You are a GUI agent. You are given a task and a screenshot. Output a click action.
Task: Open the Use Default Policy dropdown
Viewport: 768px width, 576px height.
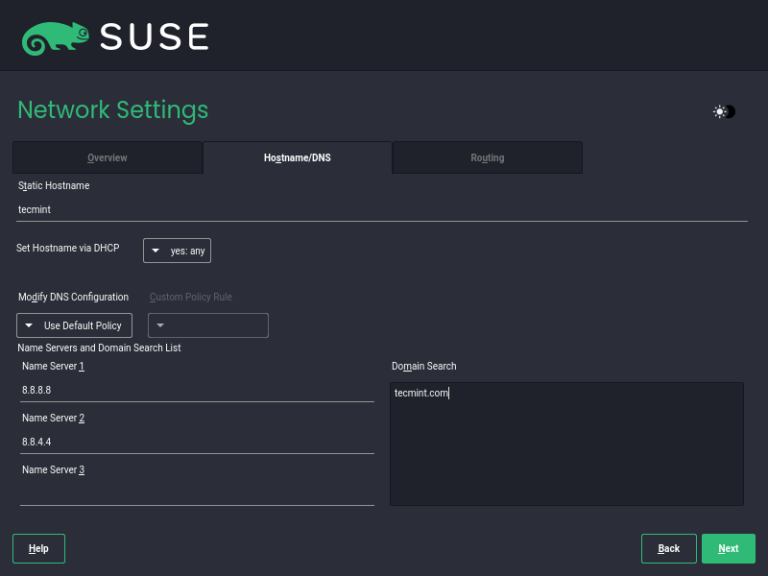point(74,326)
